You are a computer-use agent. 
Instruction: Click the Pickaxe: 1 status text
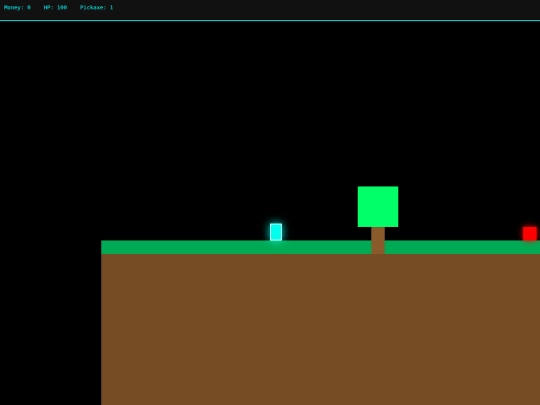96,7
